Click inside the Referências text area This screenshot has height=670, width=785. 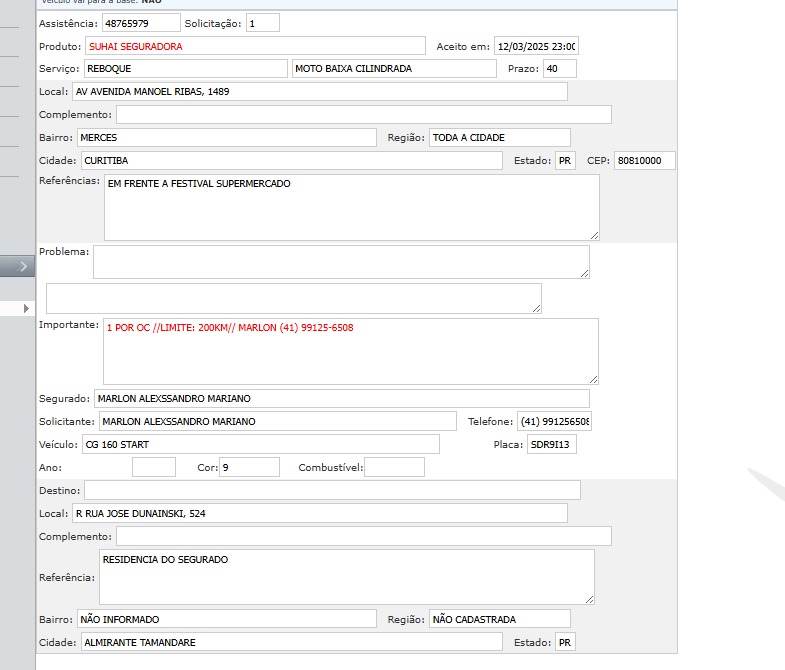pyautogui.click(x=350, y=208)
